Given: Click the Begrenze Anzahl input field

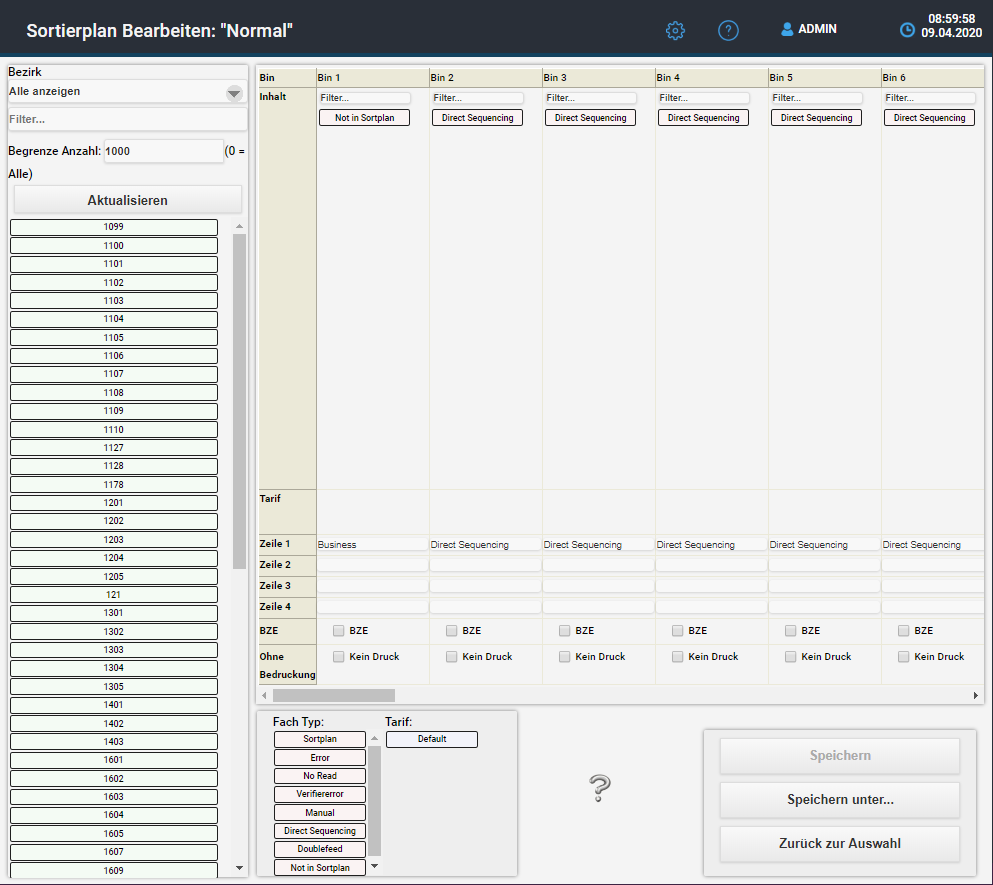Looking at the screenshot, I should click(163, 152).
